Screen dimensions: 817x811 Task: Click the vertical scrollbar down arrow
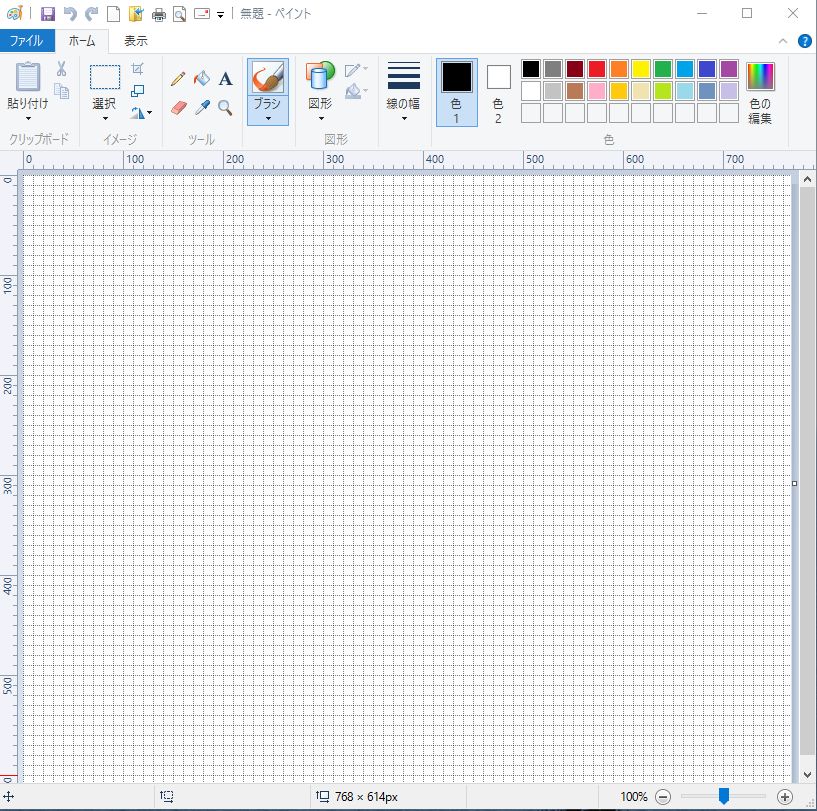807,775
